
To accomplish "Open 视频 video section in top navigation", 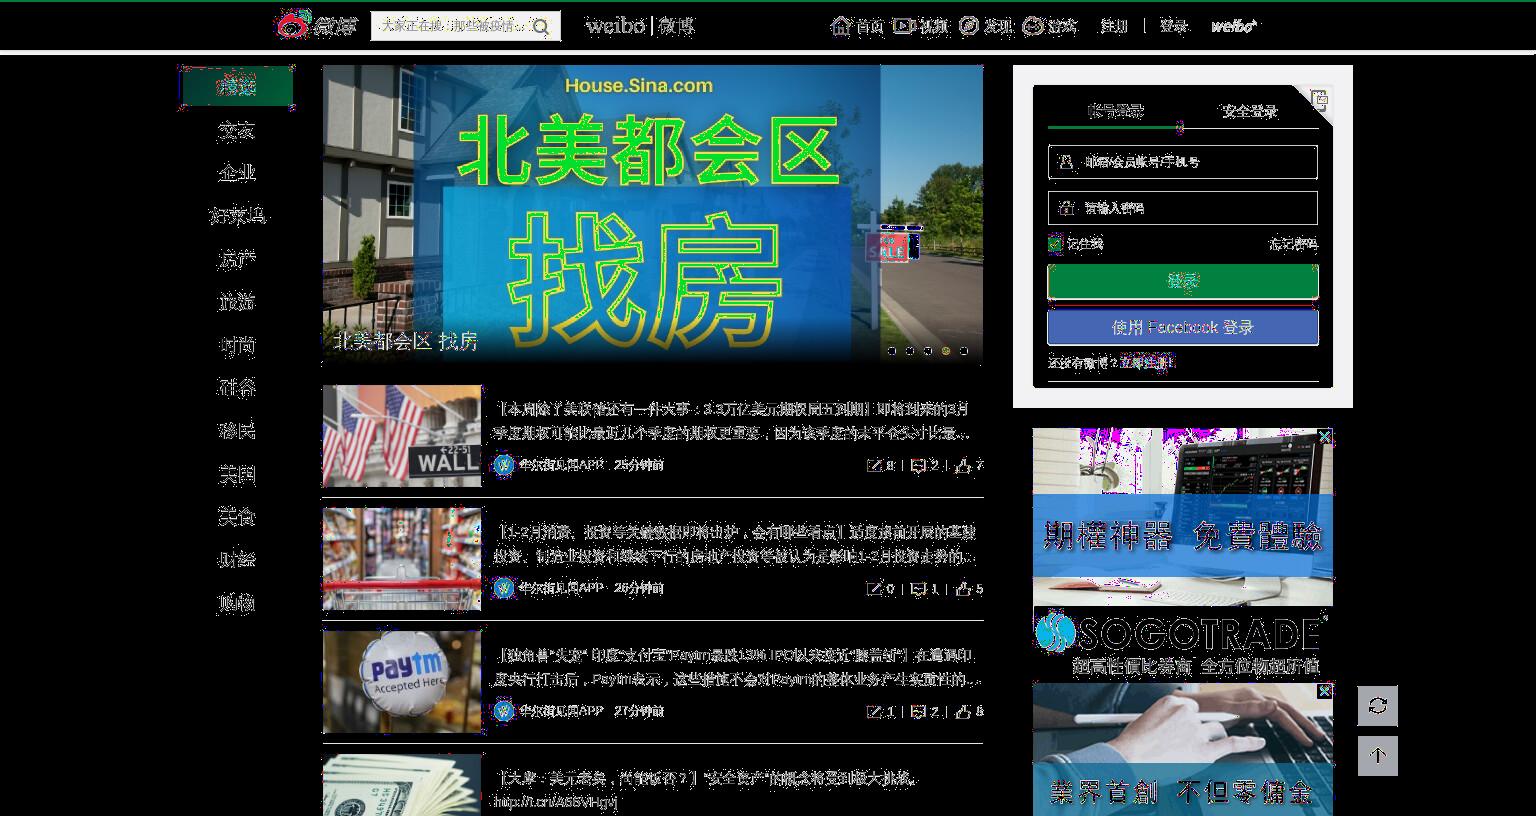I will click(x=921, y=26).
